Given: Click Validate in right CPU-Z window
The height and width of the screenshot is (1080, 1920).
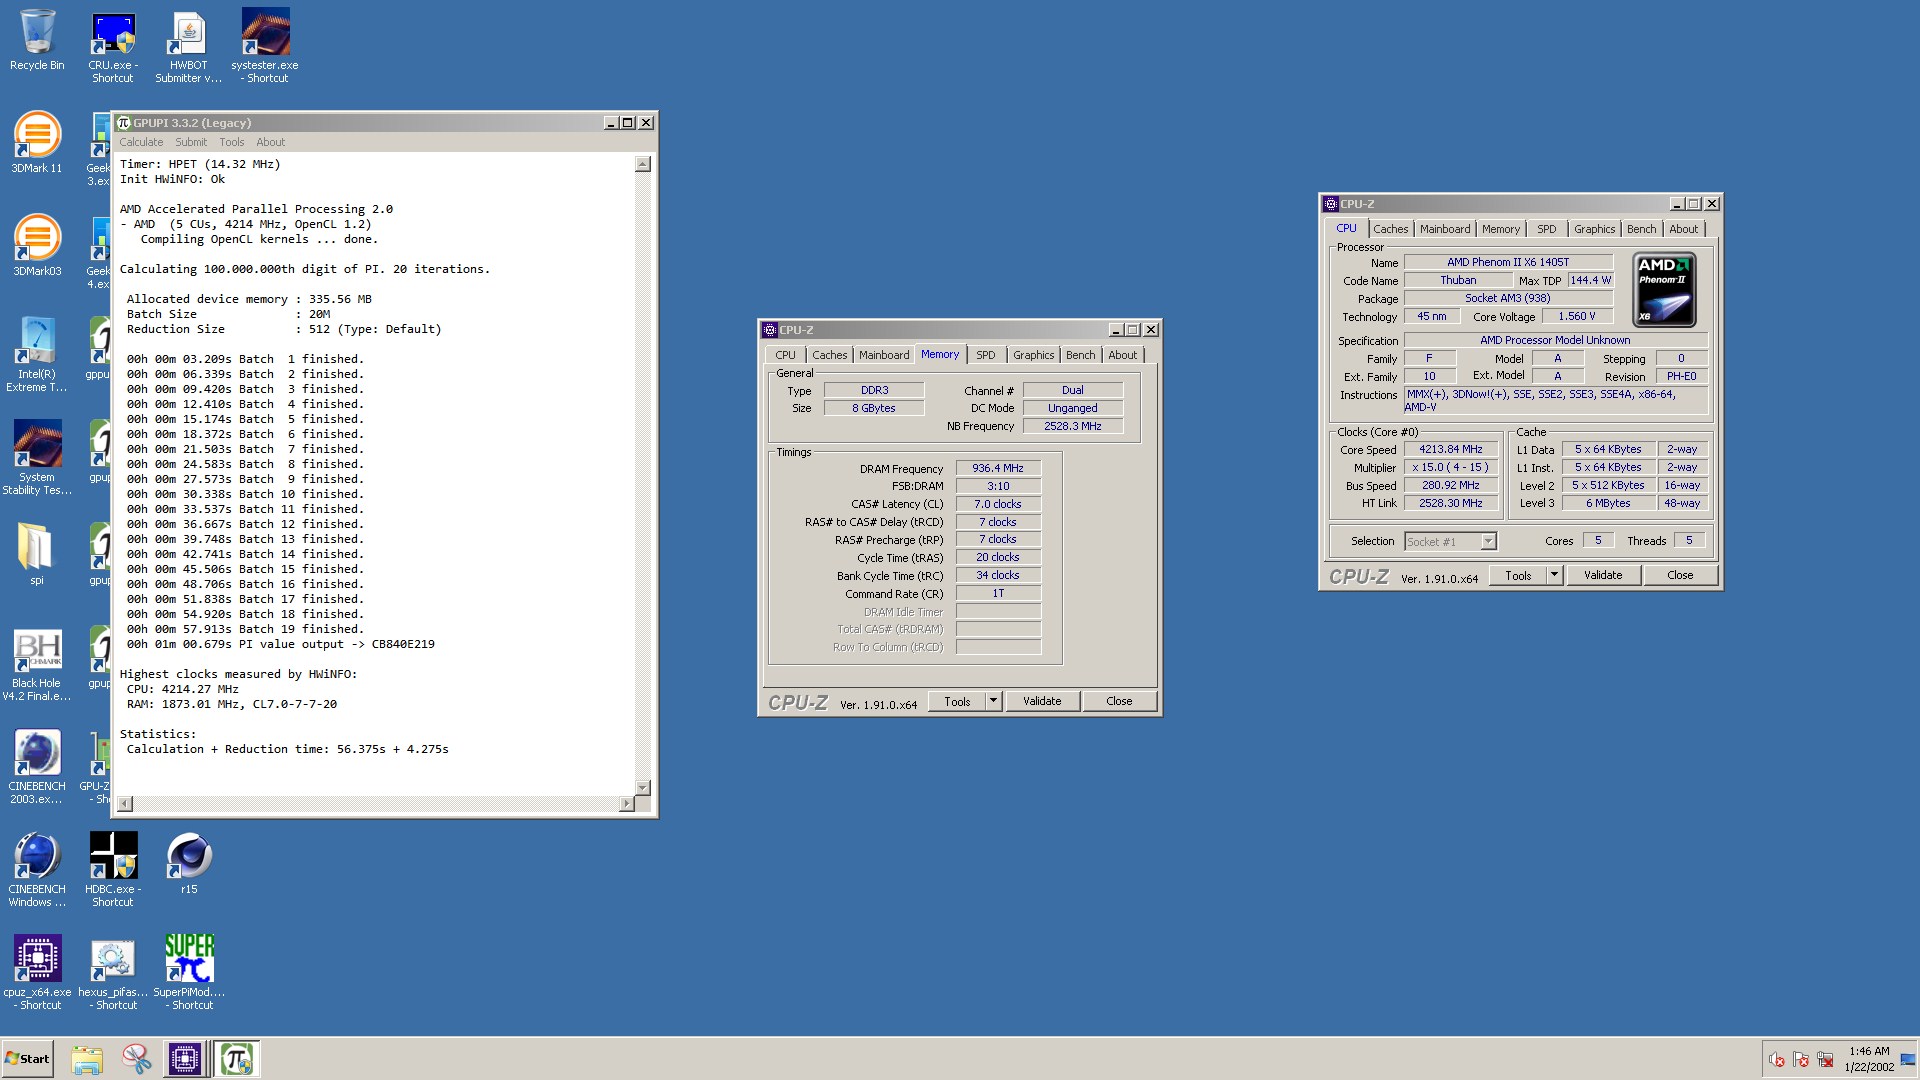Looking at the screenshot, I should pos(1603,575).
